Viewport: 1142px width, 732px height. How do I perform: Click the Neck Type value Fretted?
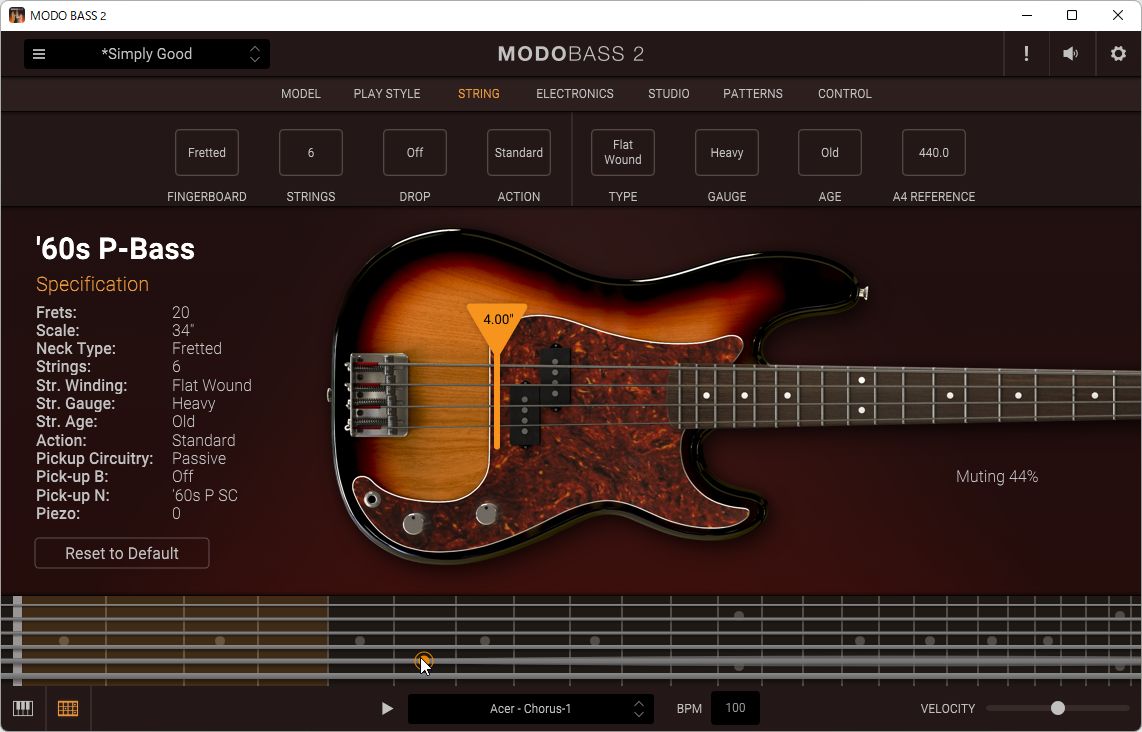tap(197, 349)
